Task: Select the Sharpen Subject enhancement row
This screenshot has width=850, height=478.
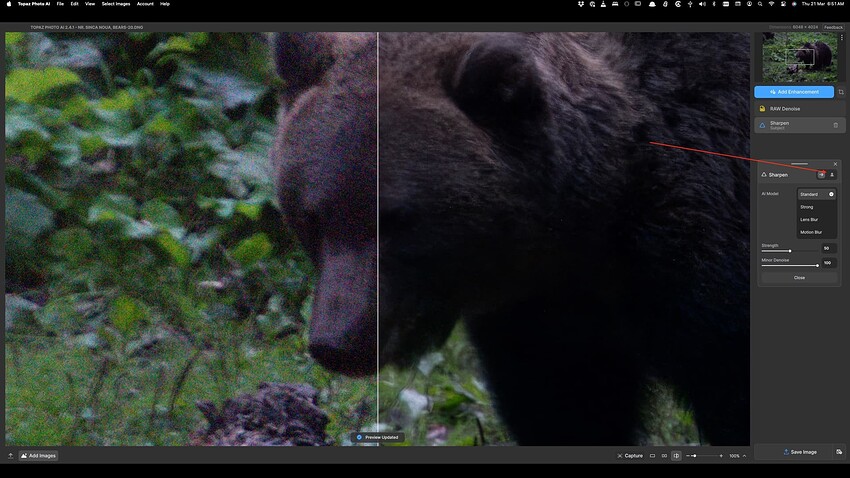Action: click(800, 125)
